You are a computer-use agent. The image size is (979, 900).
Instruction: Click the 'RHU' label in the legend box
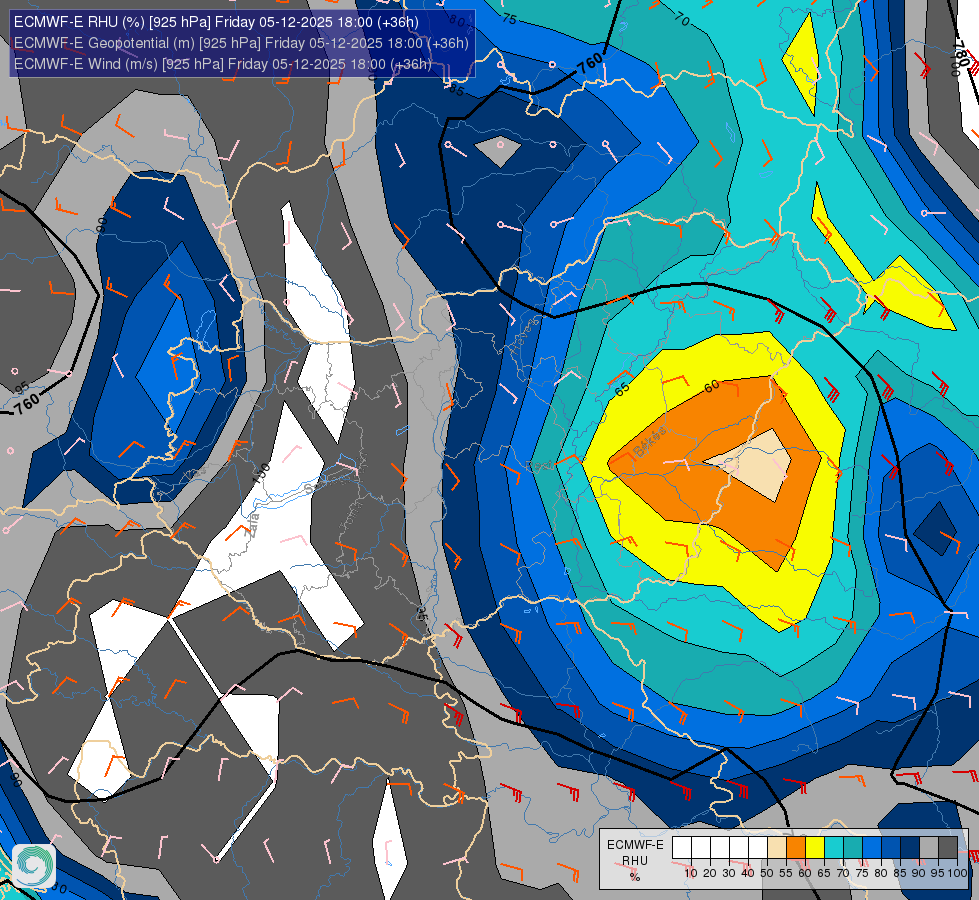click(635, 861)
